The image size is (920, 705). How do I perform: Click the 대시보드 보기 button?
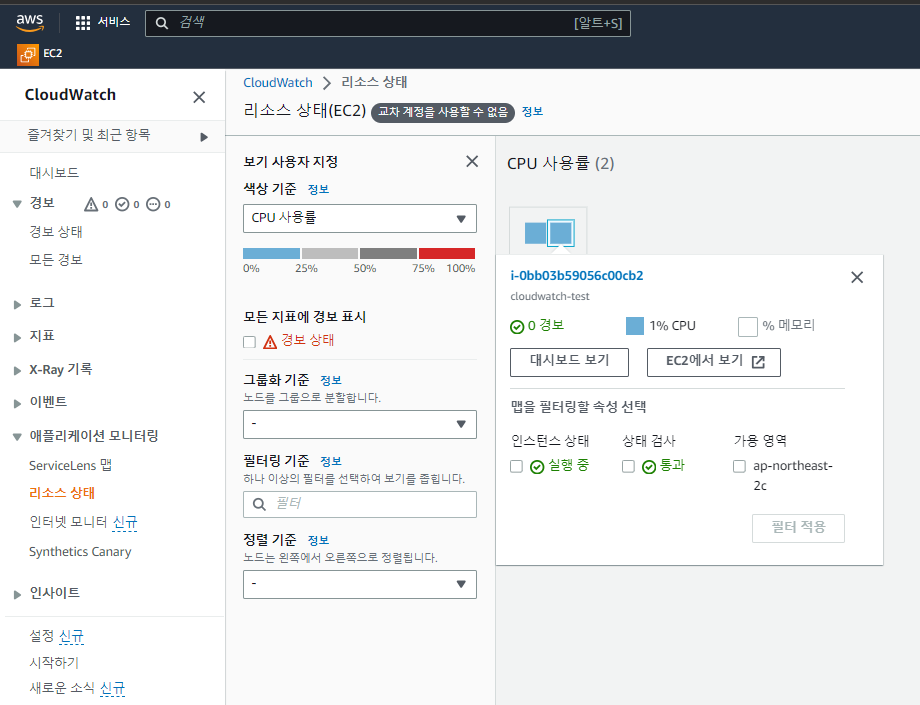click(569, 361)
